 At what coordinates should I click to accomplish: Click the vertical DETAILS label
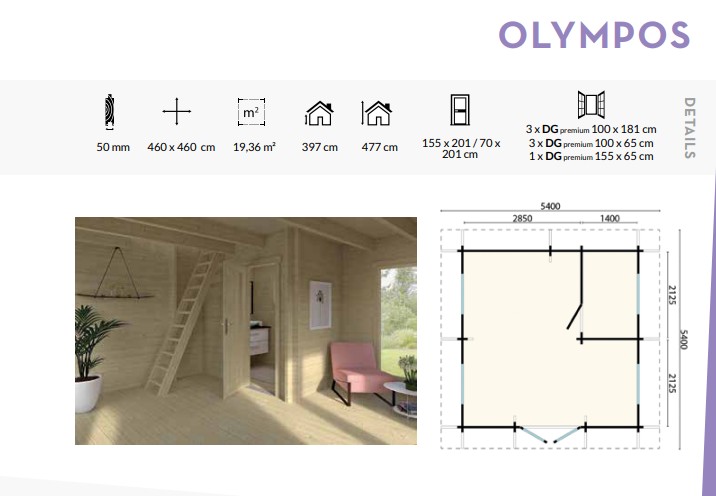690,128
